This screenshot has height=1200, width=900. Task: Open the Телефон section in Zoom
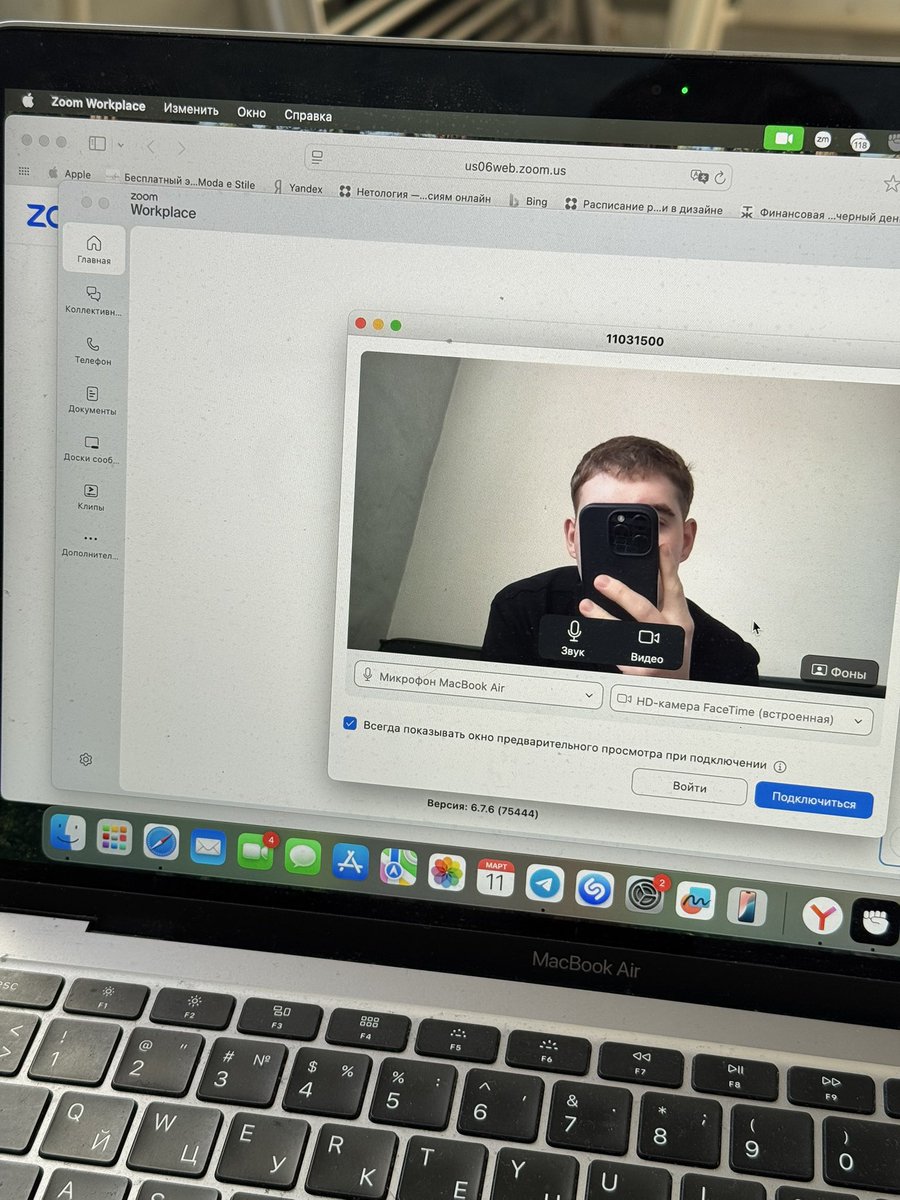[x=93, y=350]
